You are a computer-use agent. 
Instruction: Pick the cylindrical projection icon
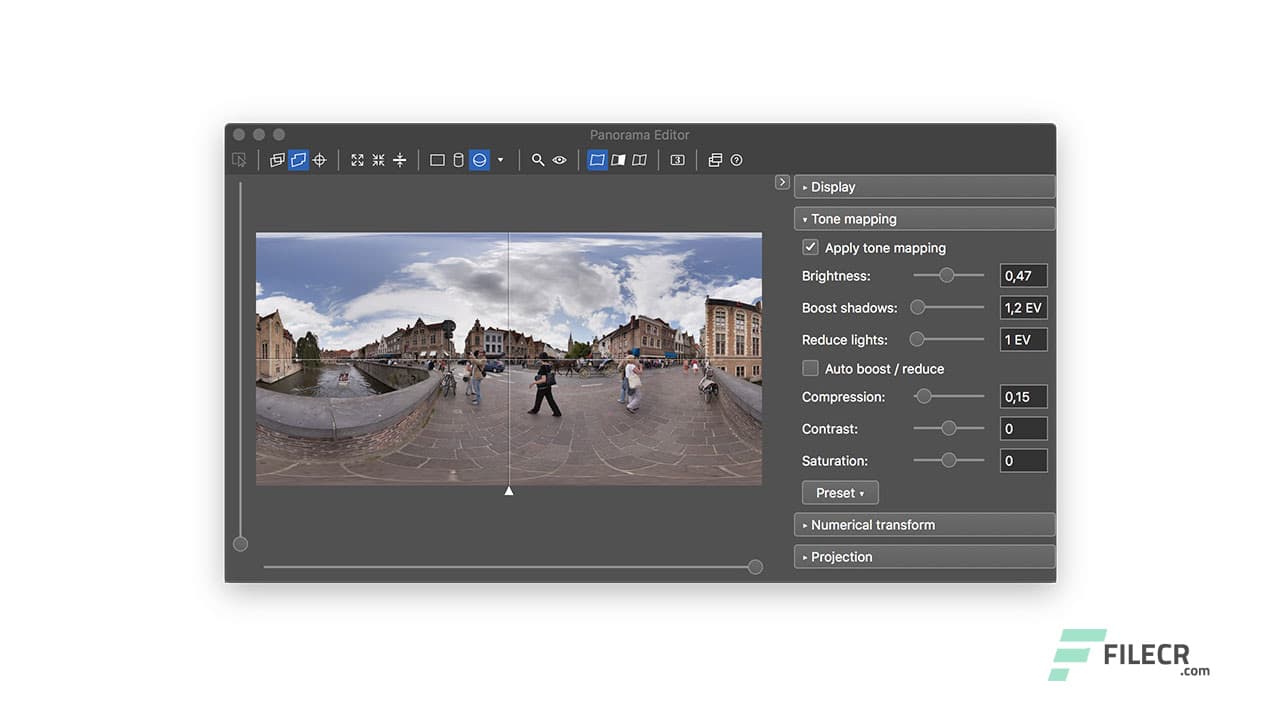pos(458,159)
